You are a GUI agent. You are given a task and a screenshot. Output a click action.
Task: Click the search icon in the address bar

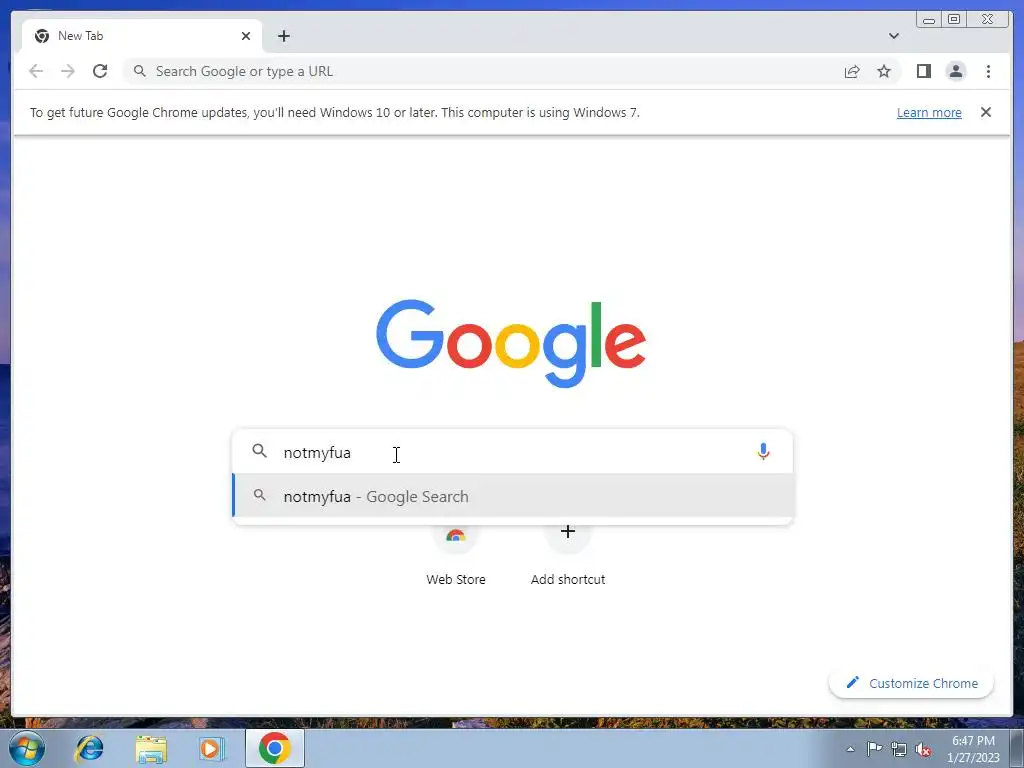[140, 71]
